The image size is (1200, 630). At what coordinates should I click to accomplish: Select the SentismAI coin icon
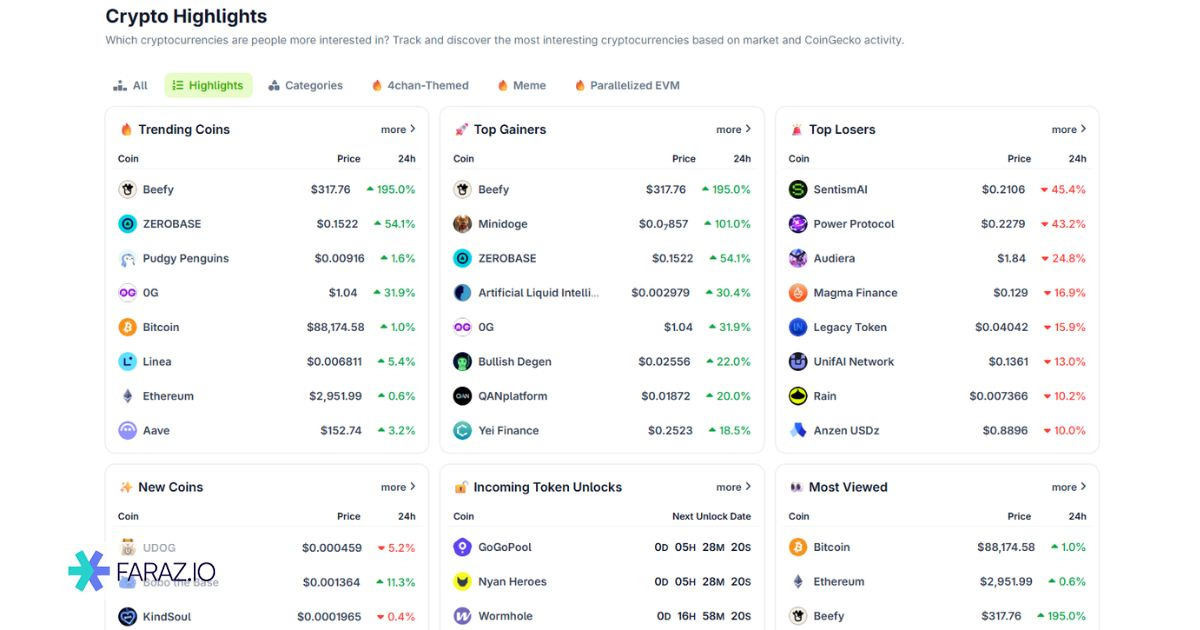[797, 190]
